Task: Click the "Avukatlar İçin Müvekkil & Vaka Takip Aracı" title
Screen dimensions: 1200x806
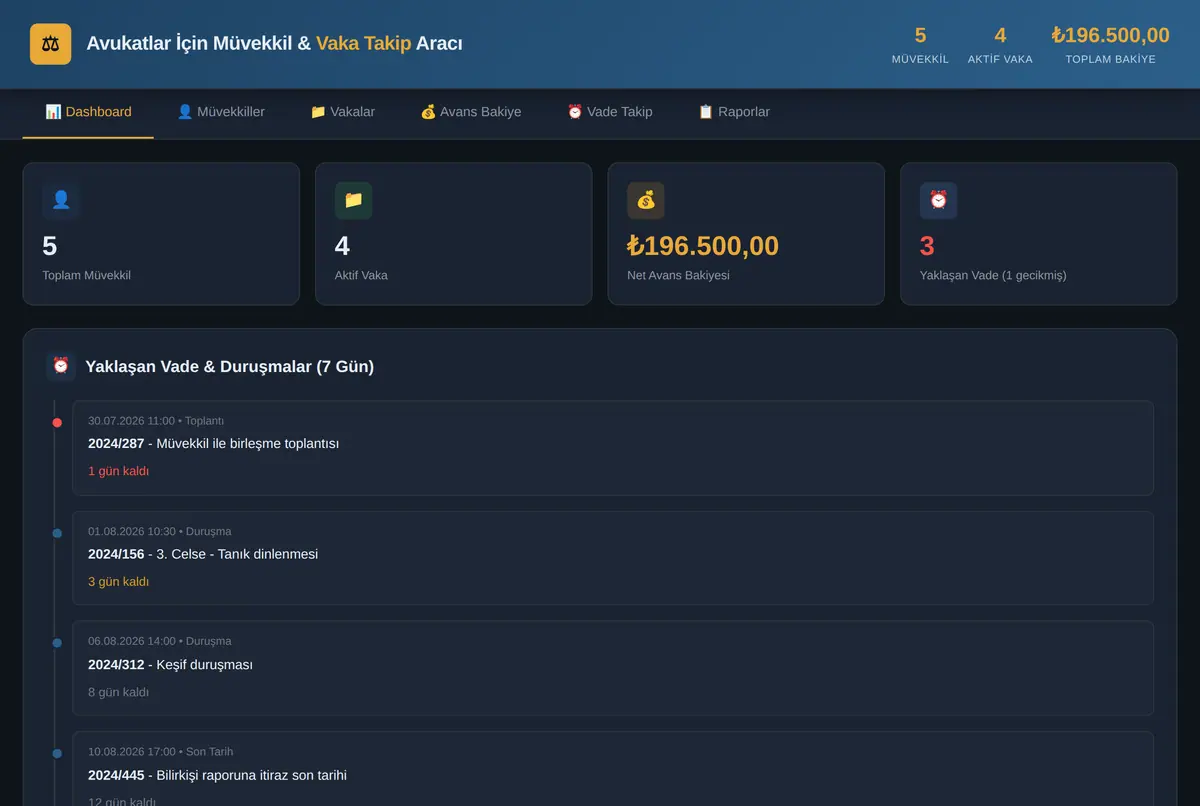Action: (275, 44)
